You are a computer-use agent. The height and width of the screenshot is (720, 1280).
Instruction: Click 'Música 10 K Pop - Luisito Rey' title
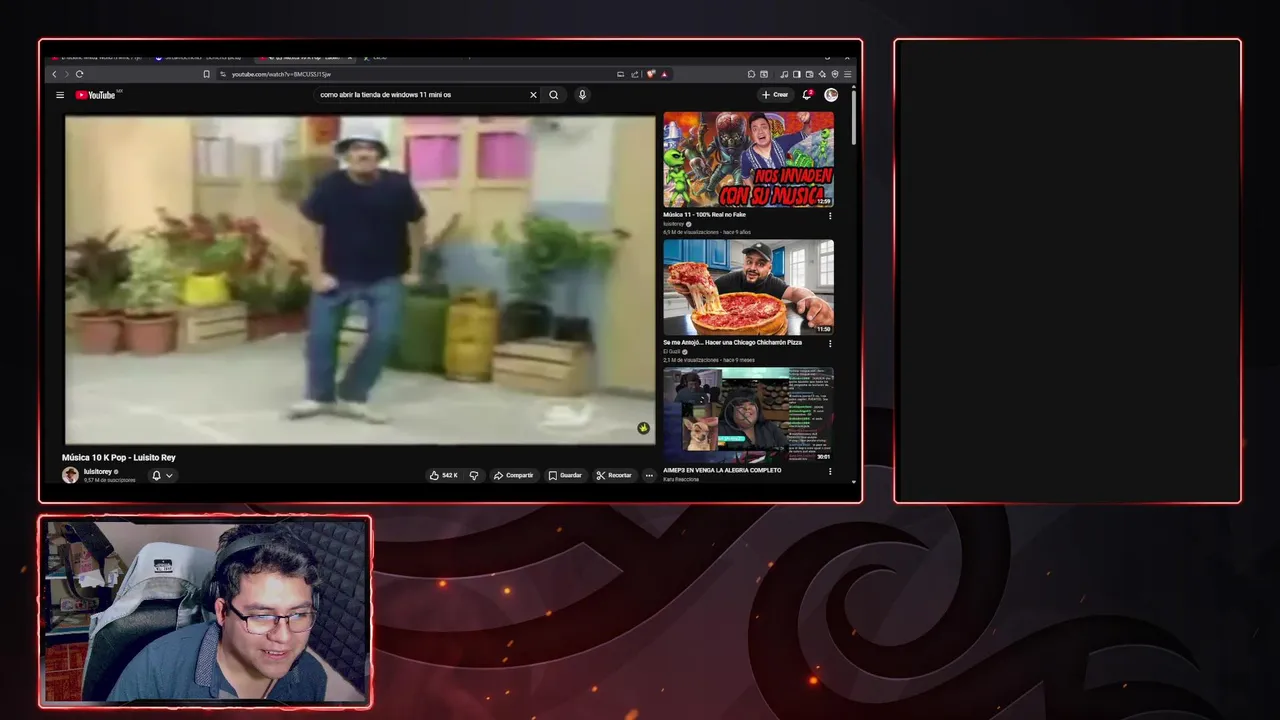coord(119,458)
